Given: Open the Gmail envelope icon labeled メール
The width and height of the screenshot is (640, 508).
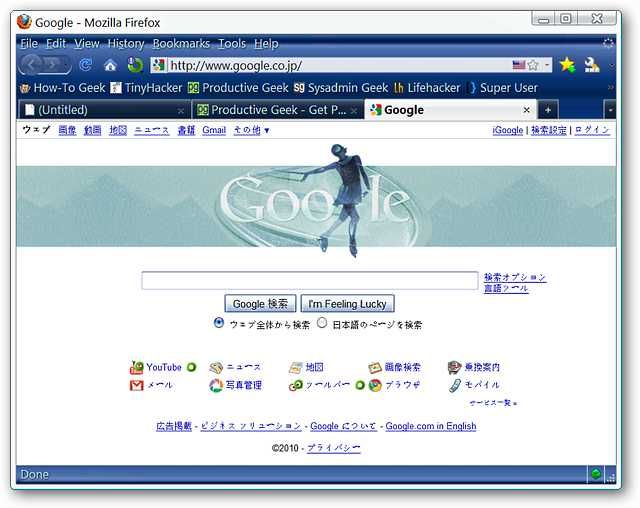Looking at the screenshot, I should click(x=136, y=385).
